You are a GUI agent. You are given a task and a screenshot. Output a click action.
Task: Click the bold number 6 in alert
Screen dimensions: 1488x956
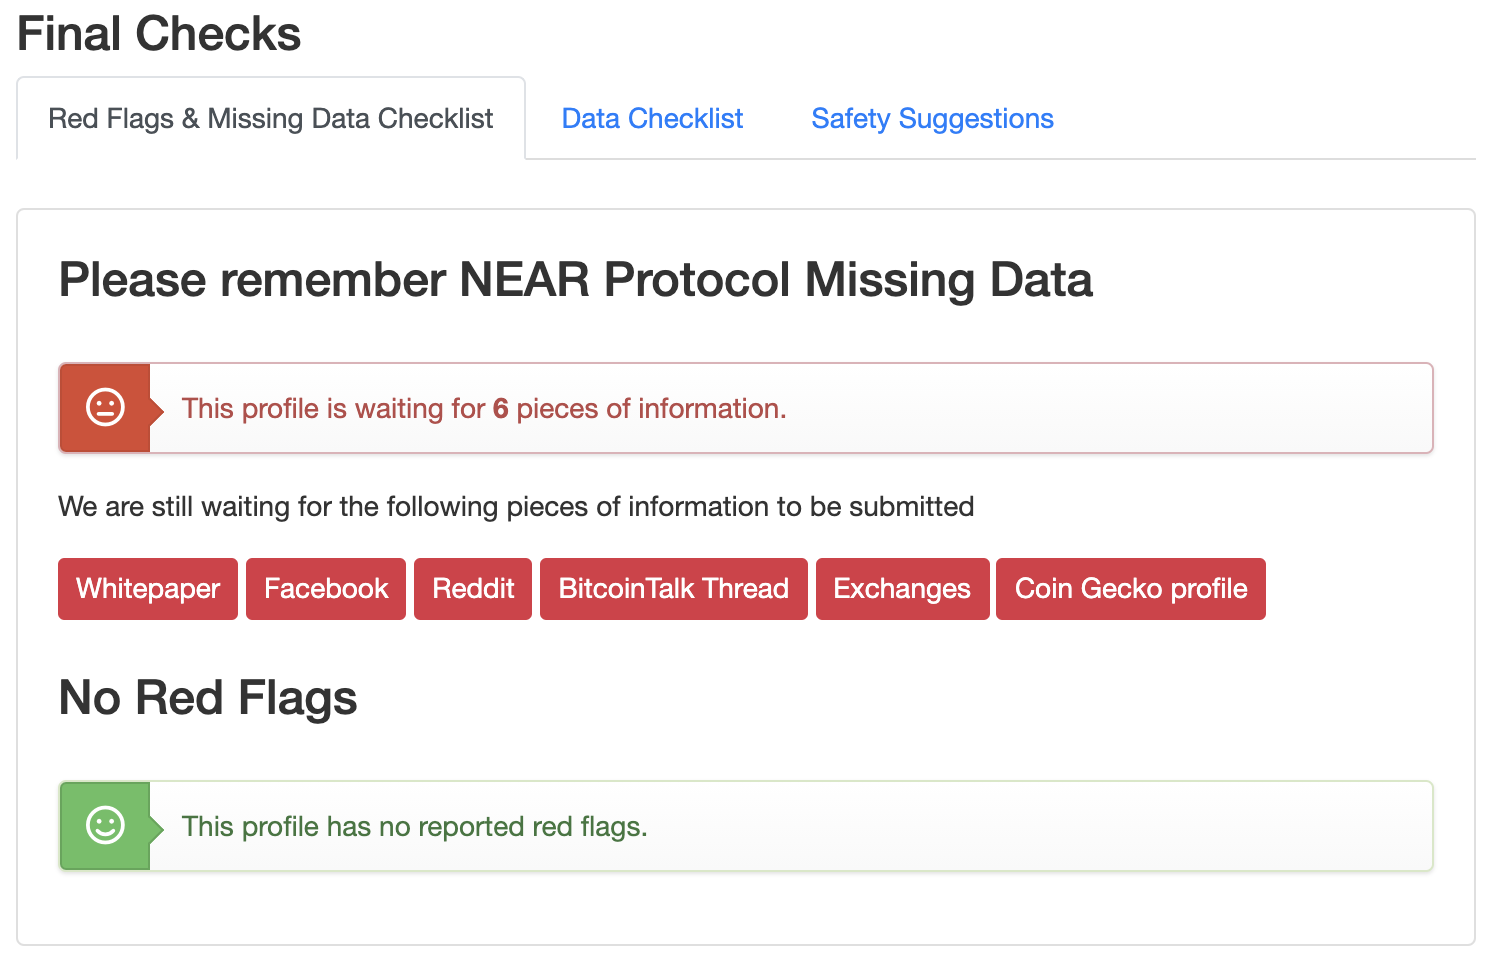click(501, 409)
